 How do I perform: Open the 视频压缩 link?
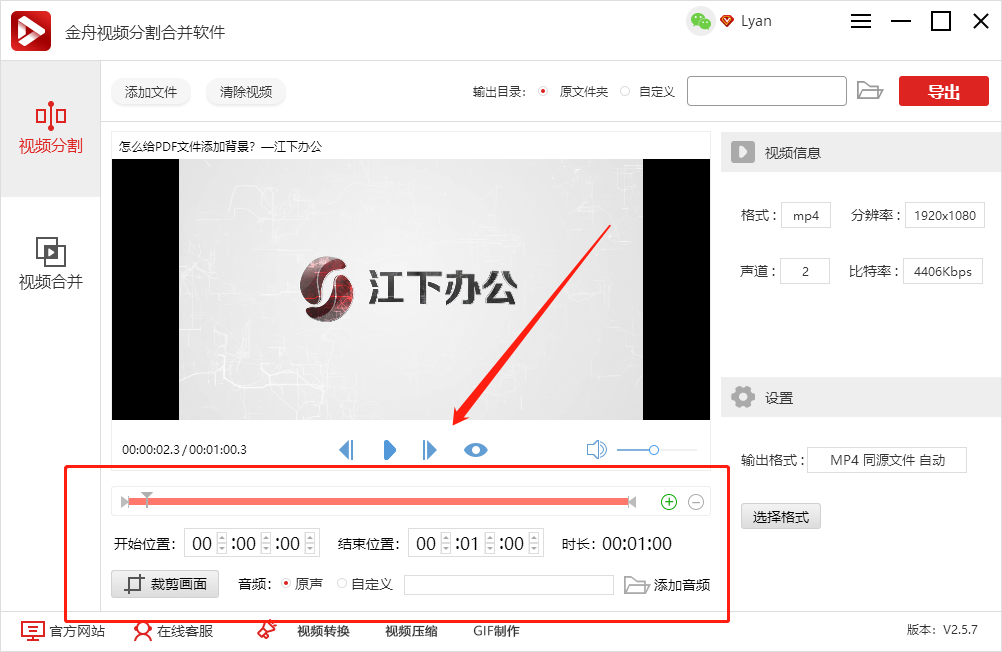(x=412, y=631)
